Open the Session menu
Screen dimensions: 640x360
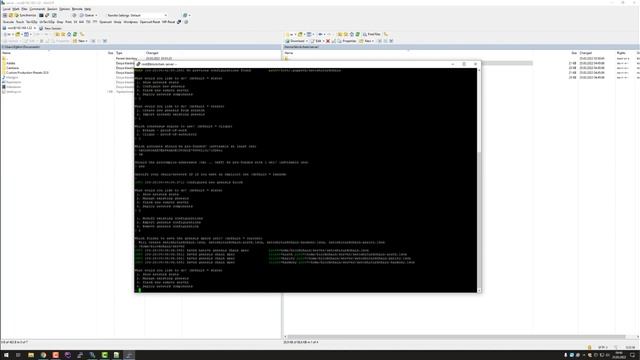pos(52,9)
